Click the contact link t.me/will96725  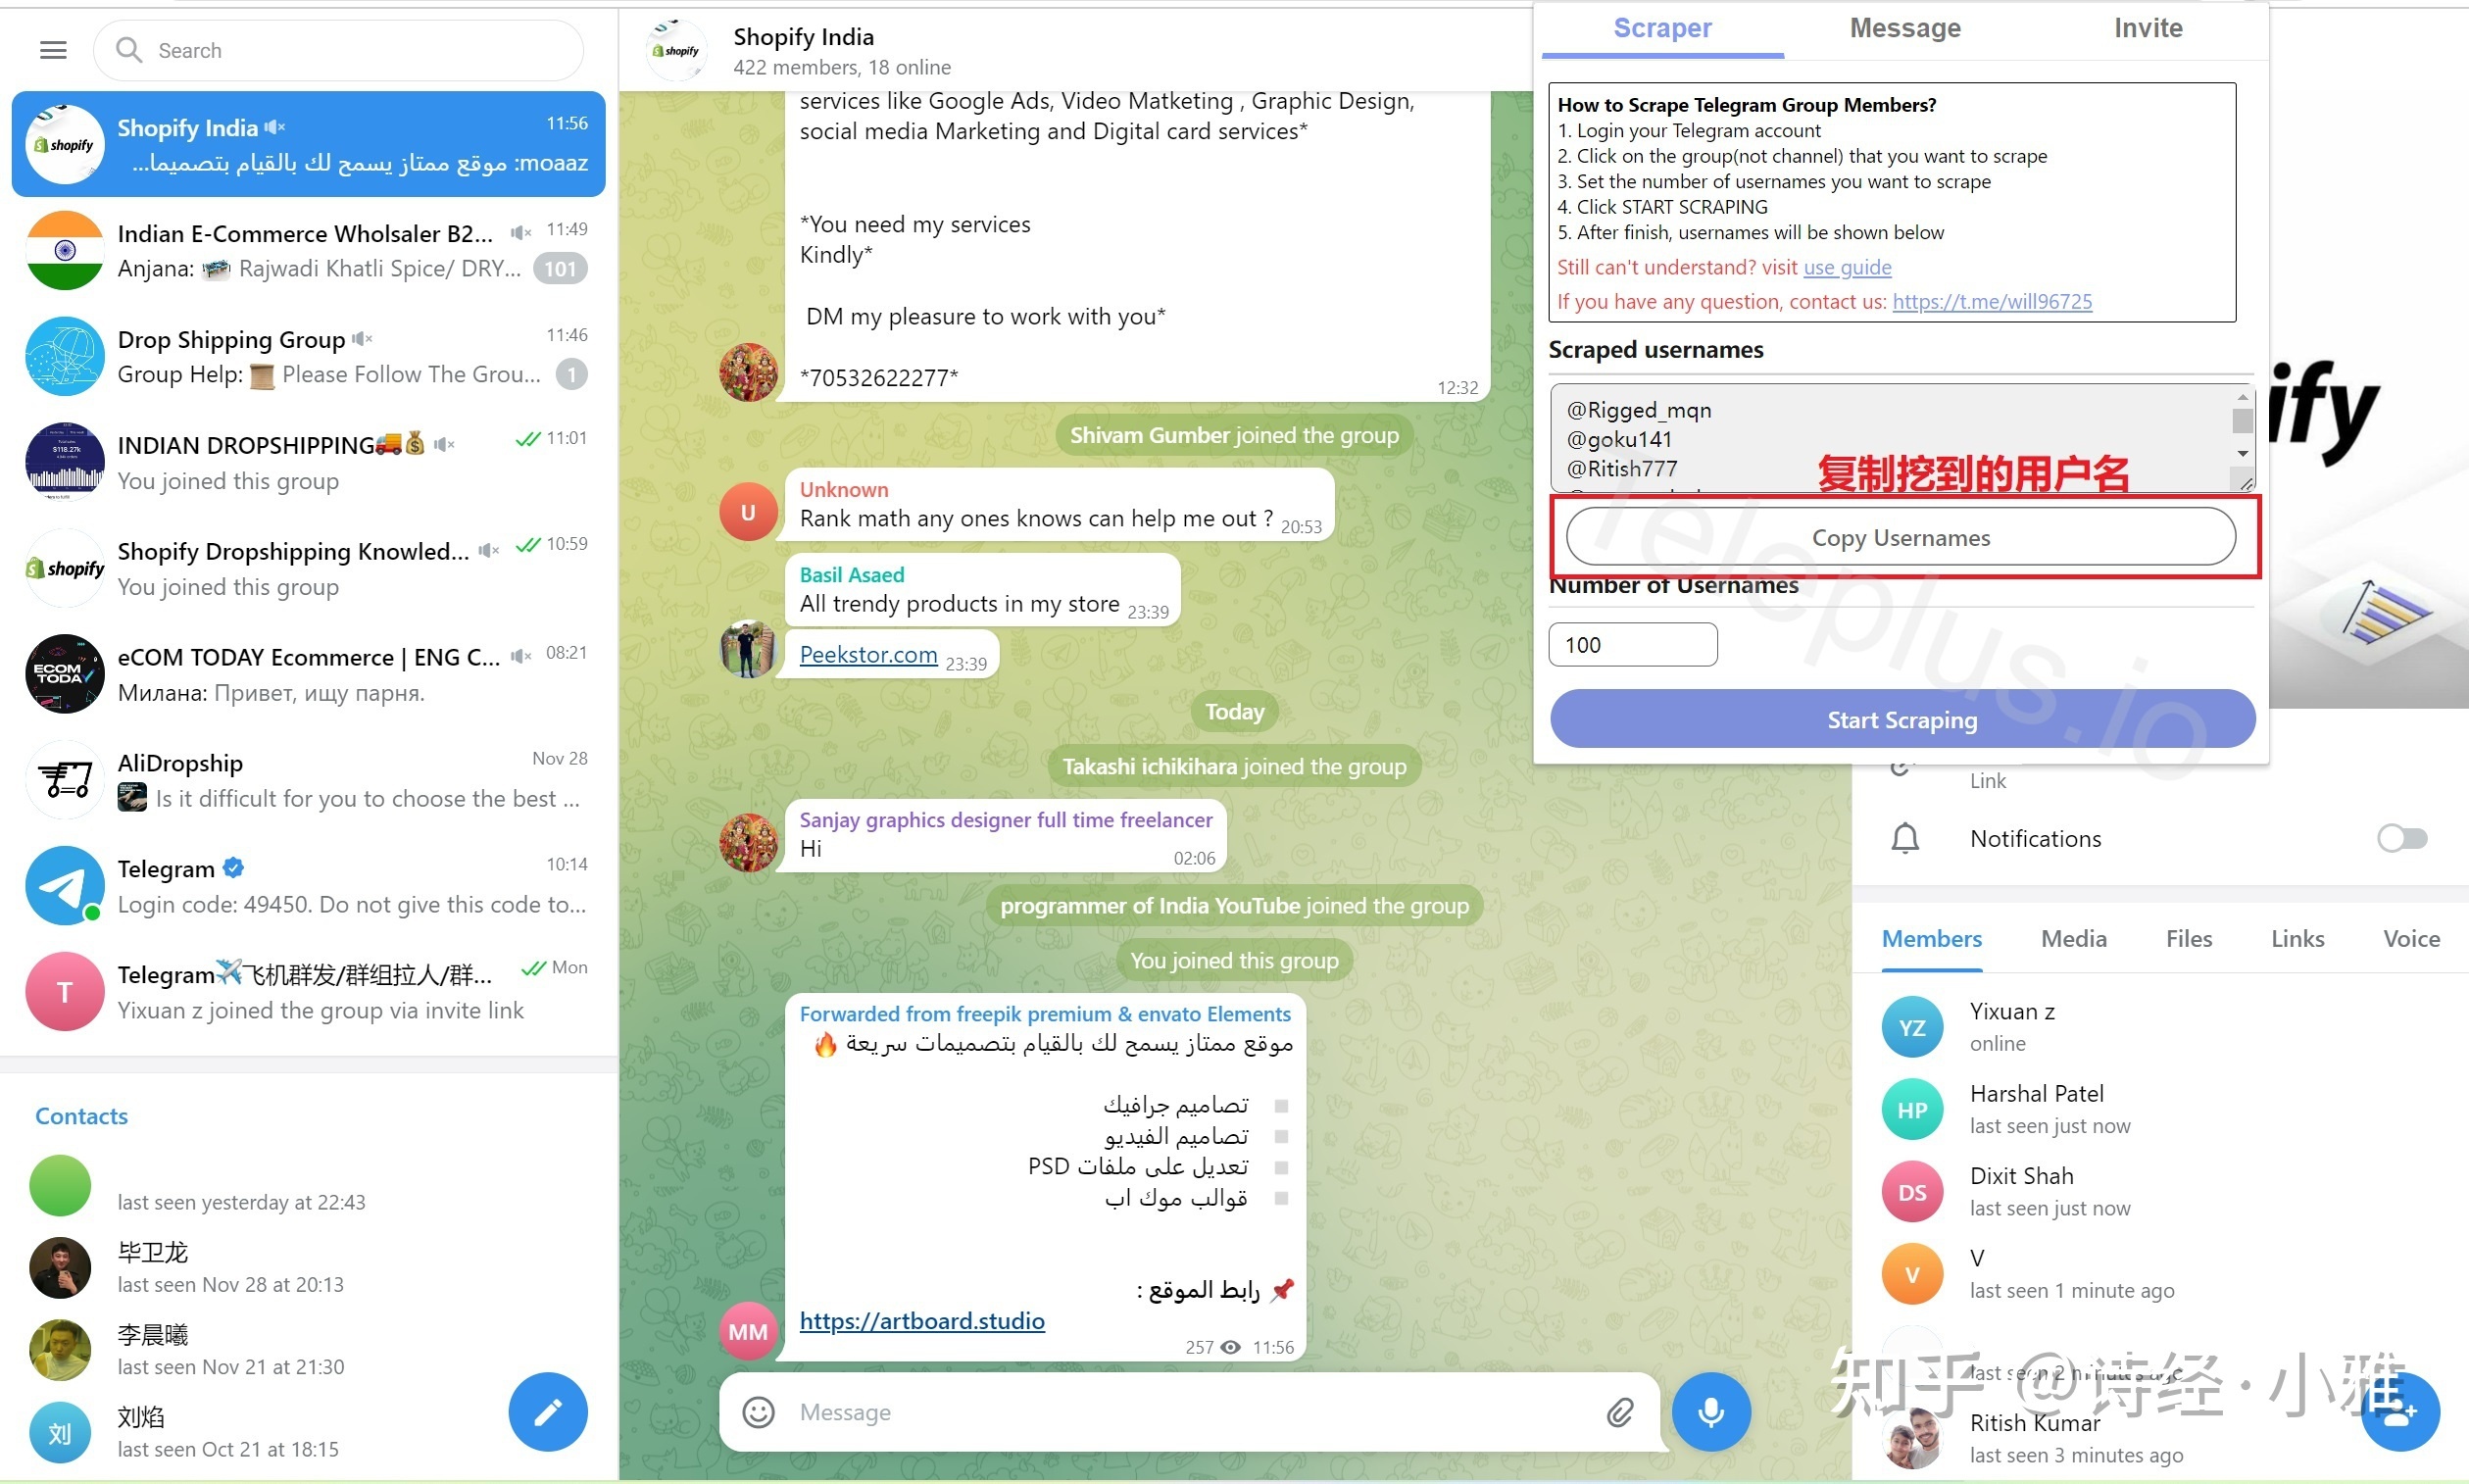[1990, 300]
